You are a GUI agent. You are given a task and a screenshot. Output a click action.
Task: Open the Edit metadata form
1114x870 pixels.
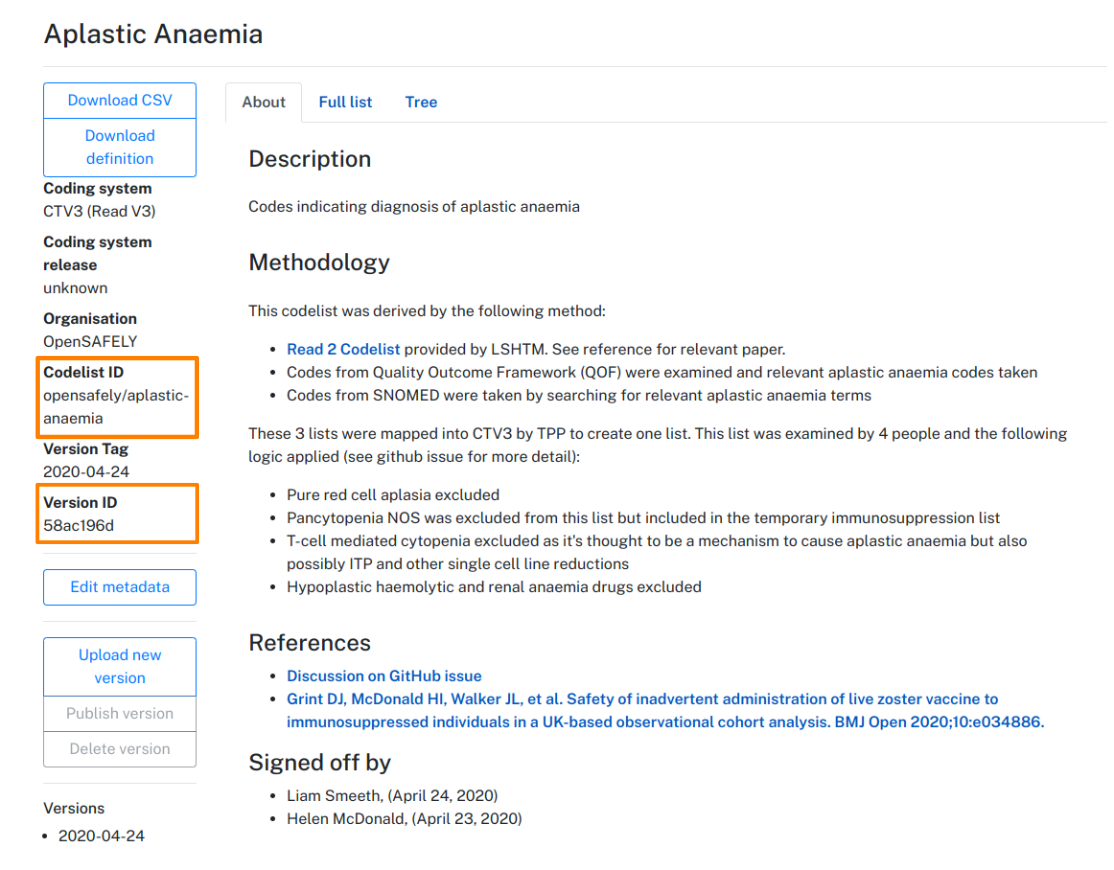[x=119, y=587]
